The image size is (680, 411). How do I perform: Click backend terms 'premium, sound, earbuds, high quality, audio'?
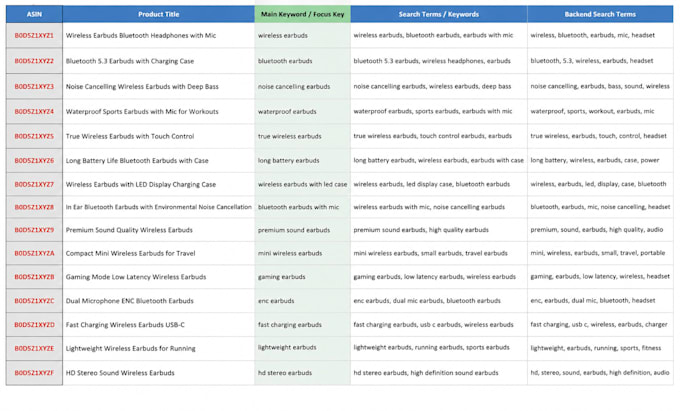pyautogui.click(x=597, y=229)
